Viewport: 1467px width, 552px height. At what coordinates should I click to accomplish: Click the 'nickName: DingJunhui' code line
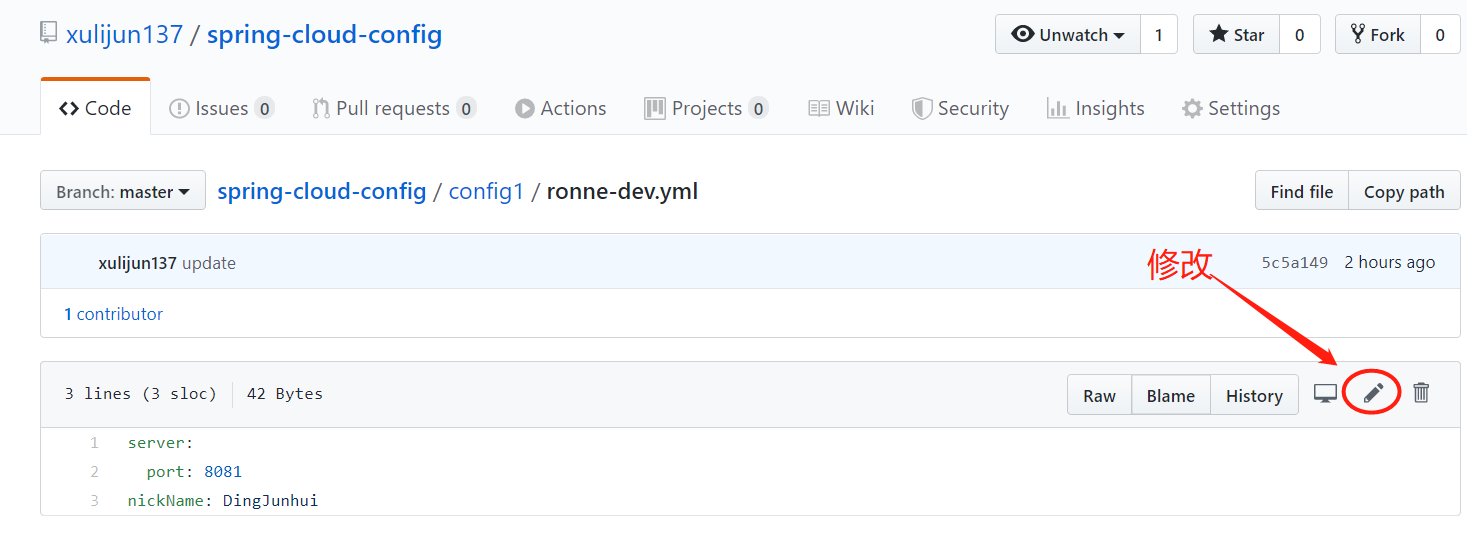223,500
